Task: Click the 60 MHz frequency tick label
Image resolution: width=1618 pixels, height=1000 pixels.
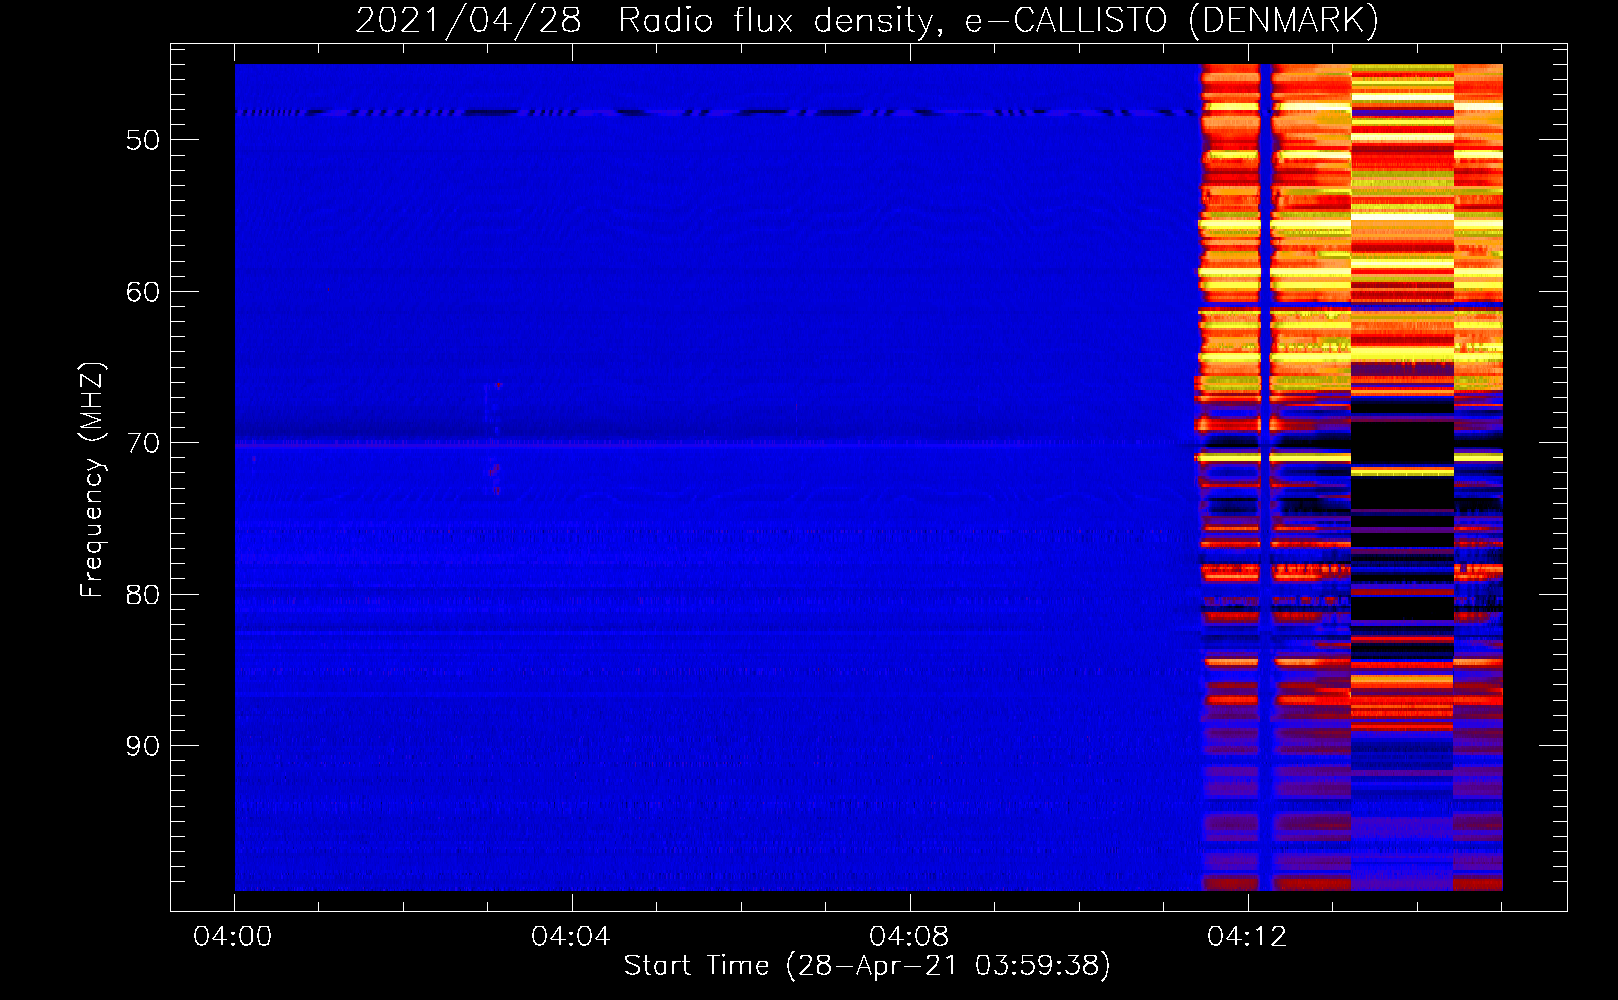Action: [143, 292]
